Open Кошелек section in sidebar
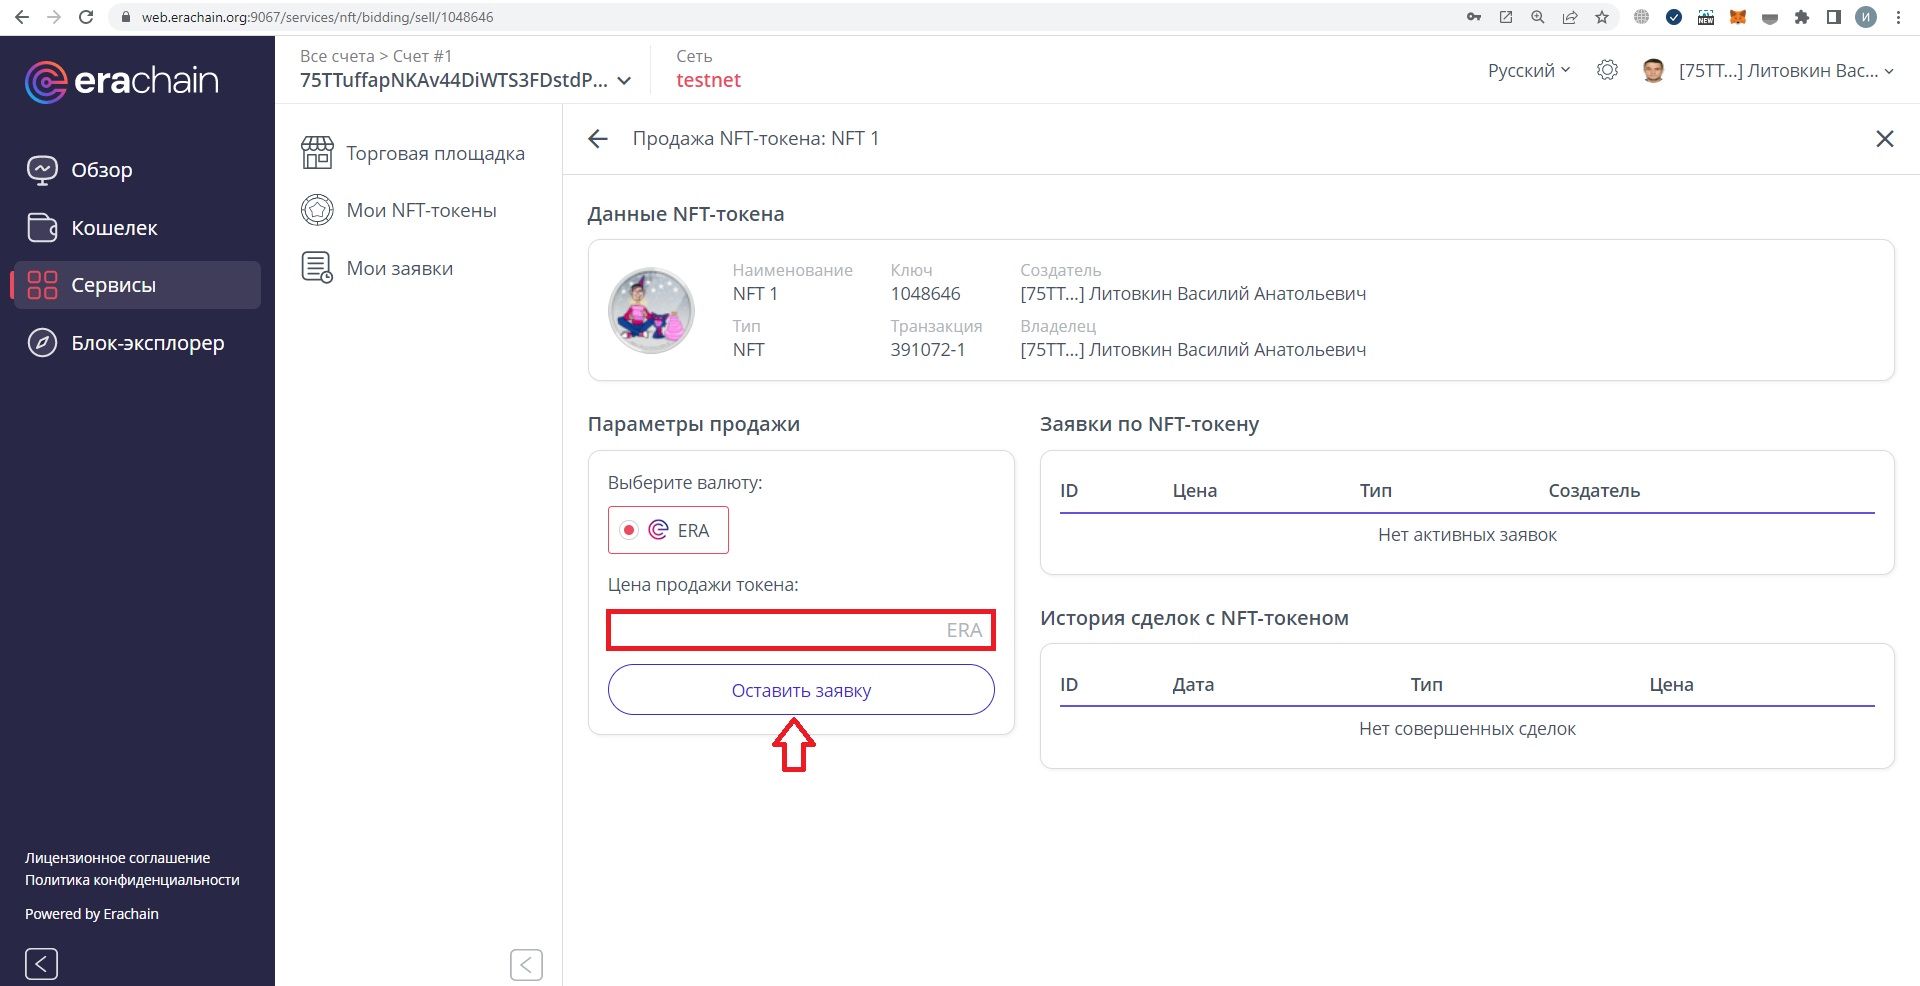Screen dimensions: 1920x986 [x=114, y=228]
